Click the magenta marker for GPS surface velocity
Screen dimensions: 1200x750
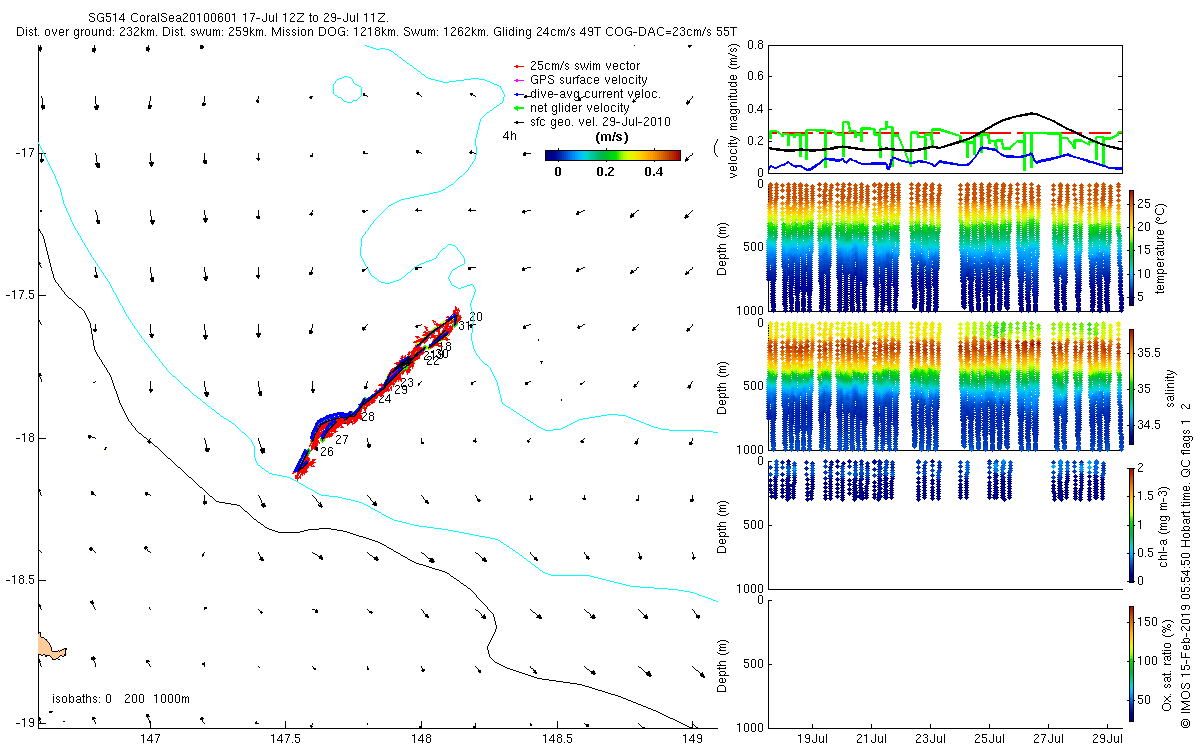point(517,80)
